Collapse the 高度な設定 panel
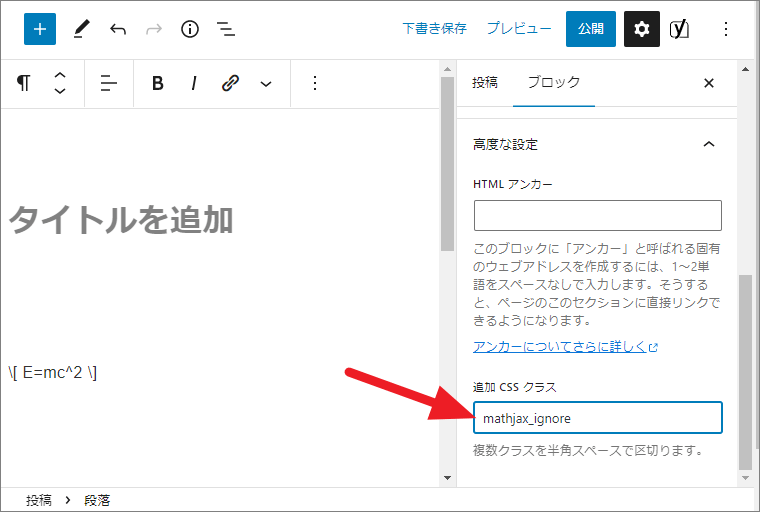Viewport: 760px width, 512px height. 709,144
